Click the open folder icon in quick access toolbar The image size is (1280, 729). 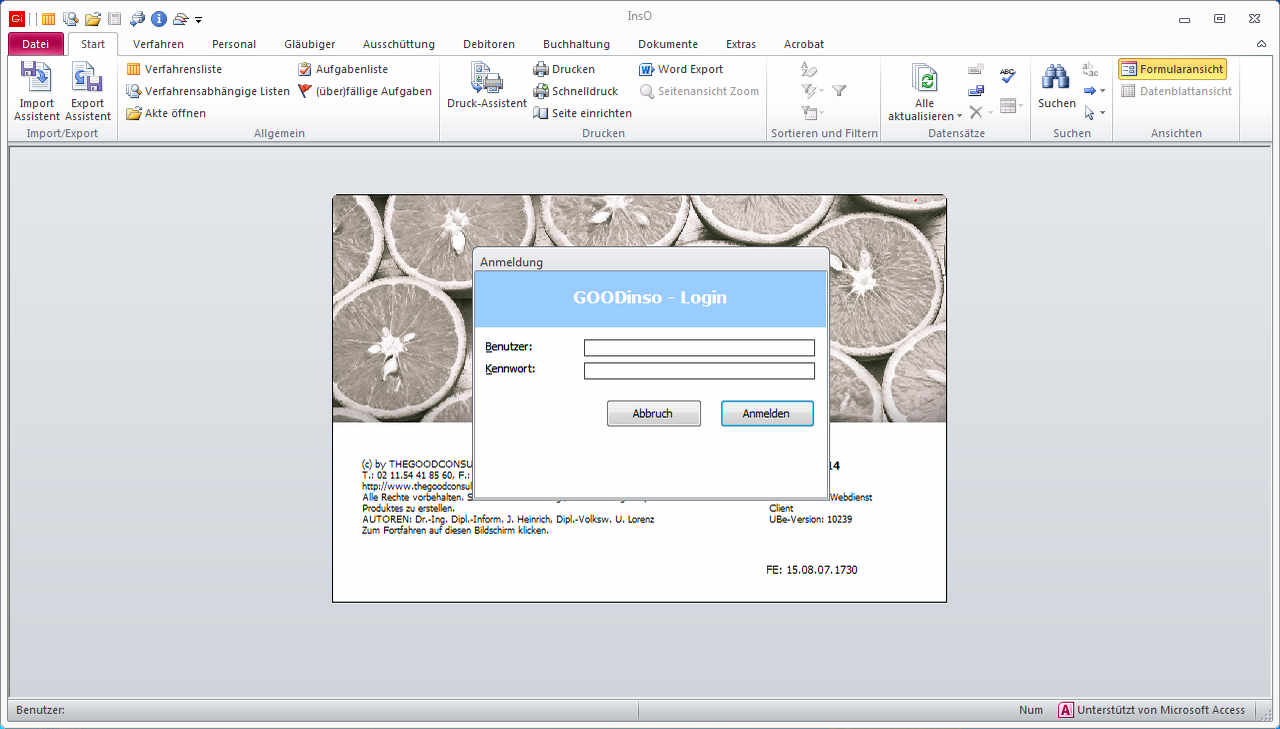click(93, 18)
